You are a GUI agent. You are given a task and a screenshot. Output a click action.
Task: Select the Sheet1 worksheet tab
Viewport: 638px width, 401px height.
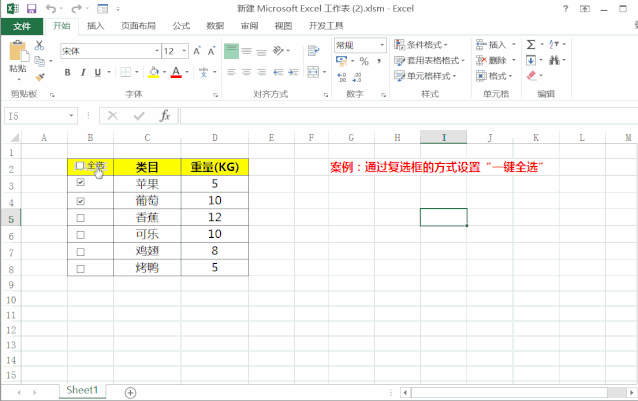[x=82, y=390]
